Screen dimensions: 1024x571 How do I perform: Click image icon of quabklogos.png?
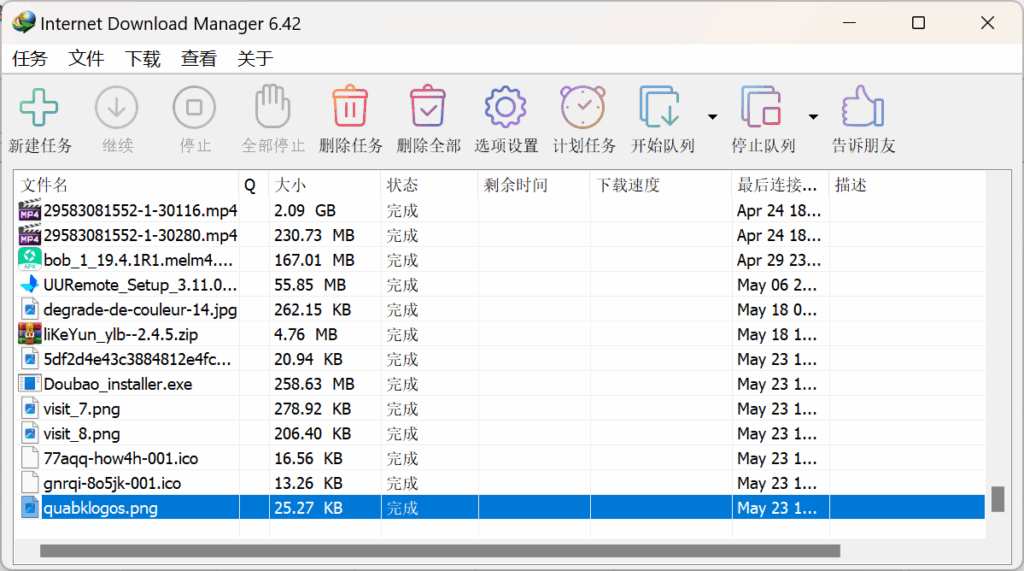[x=29, y=508]
